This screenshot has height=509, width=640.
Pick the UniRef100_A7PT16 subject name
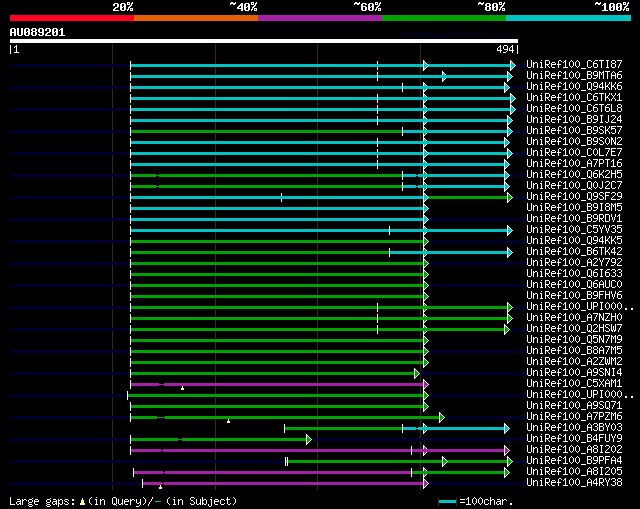coord(574,164)
